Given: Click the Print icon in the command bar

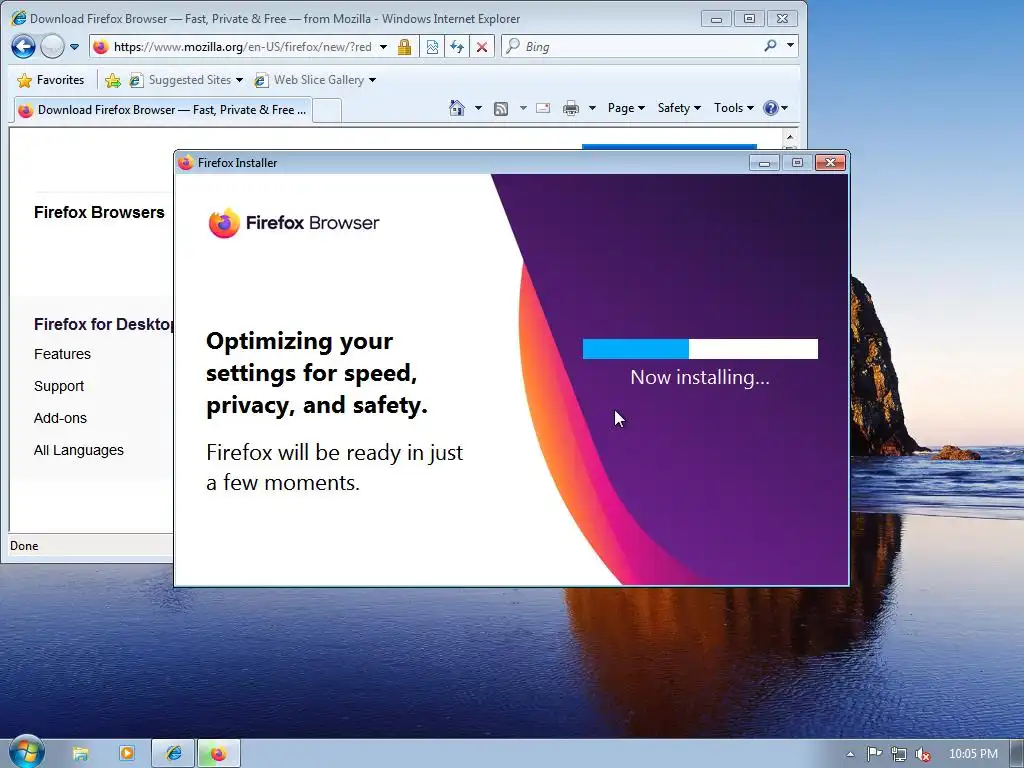Looking at the screenshot, I should click(x=571, y=108).
